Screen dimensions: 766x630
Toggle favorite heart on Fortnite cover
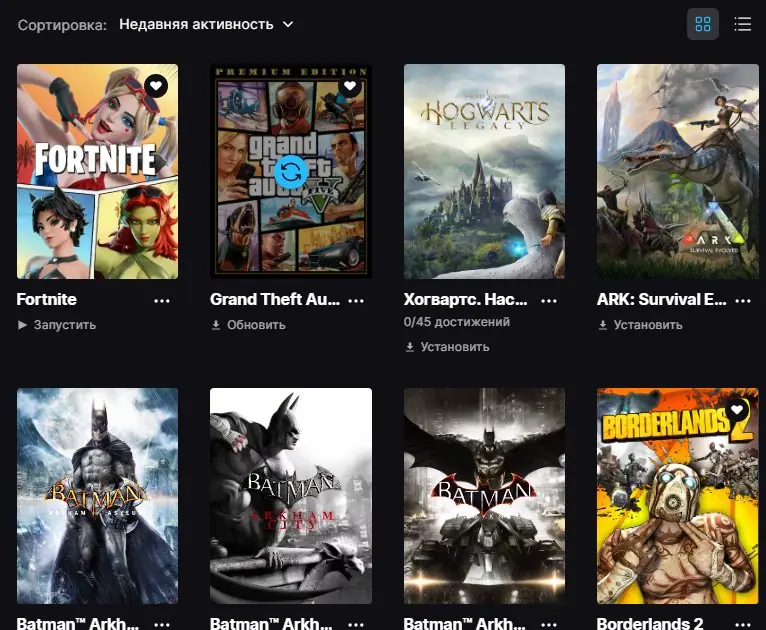[156, 86]
